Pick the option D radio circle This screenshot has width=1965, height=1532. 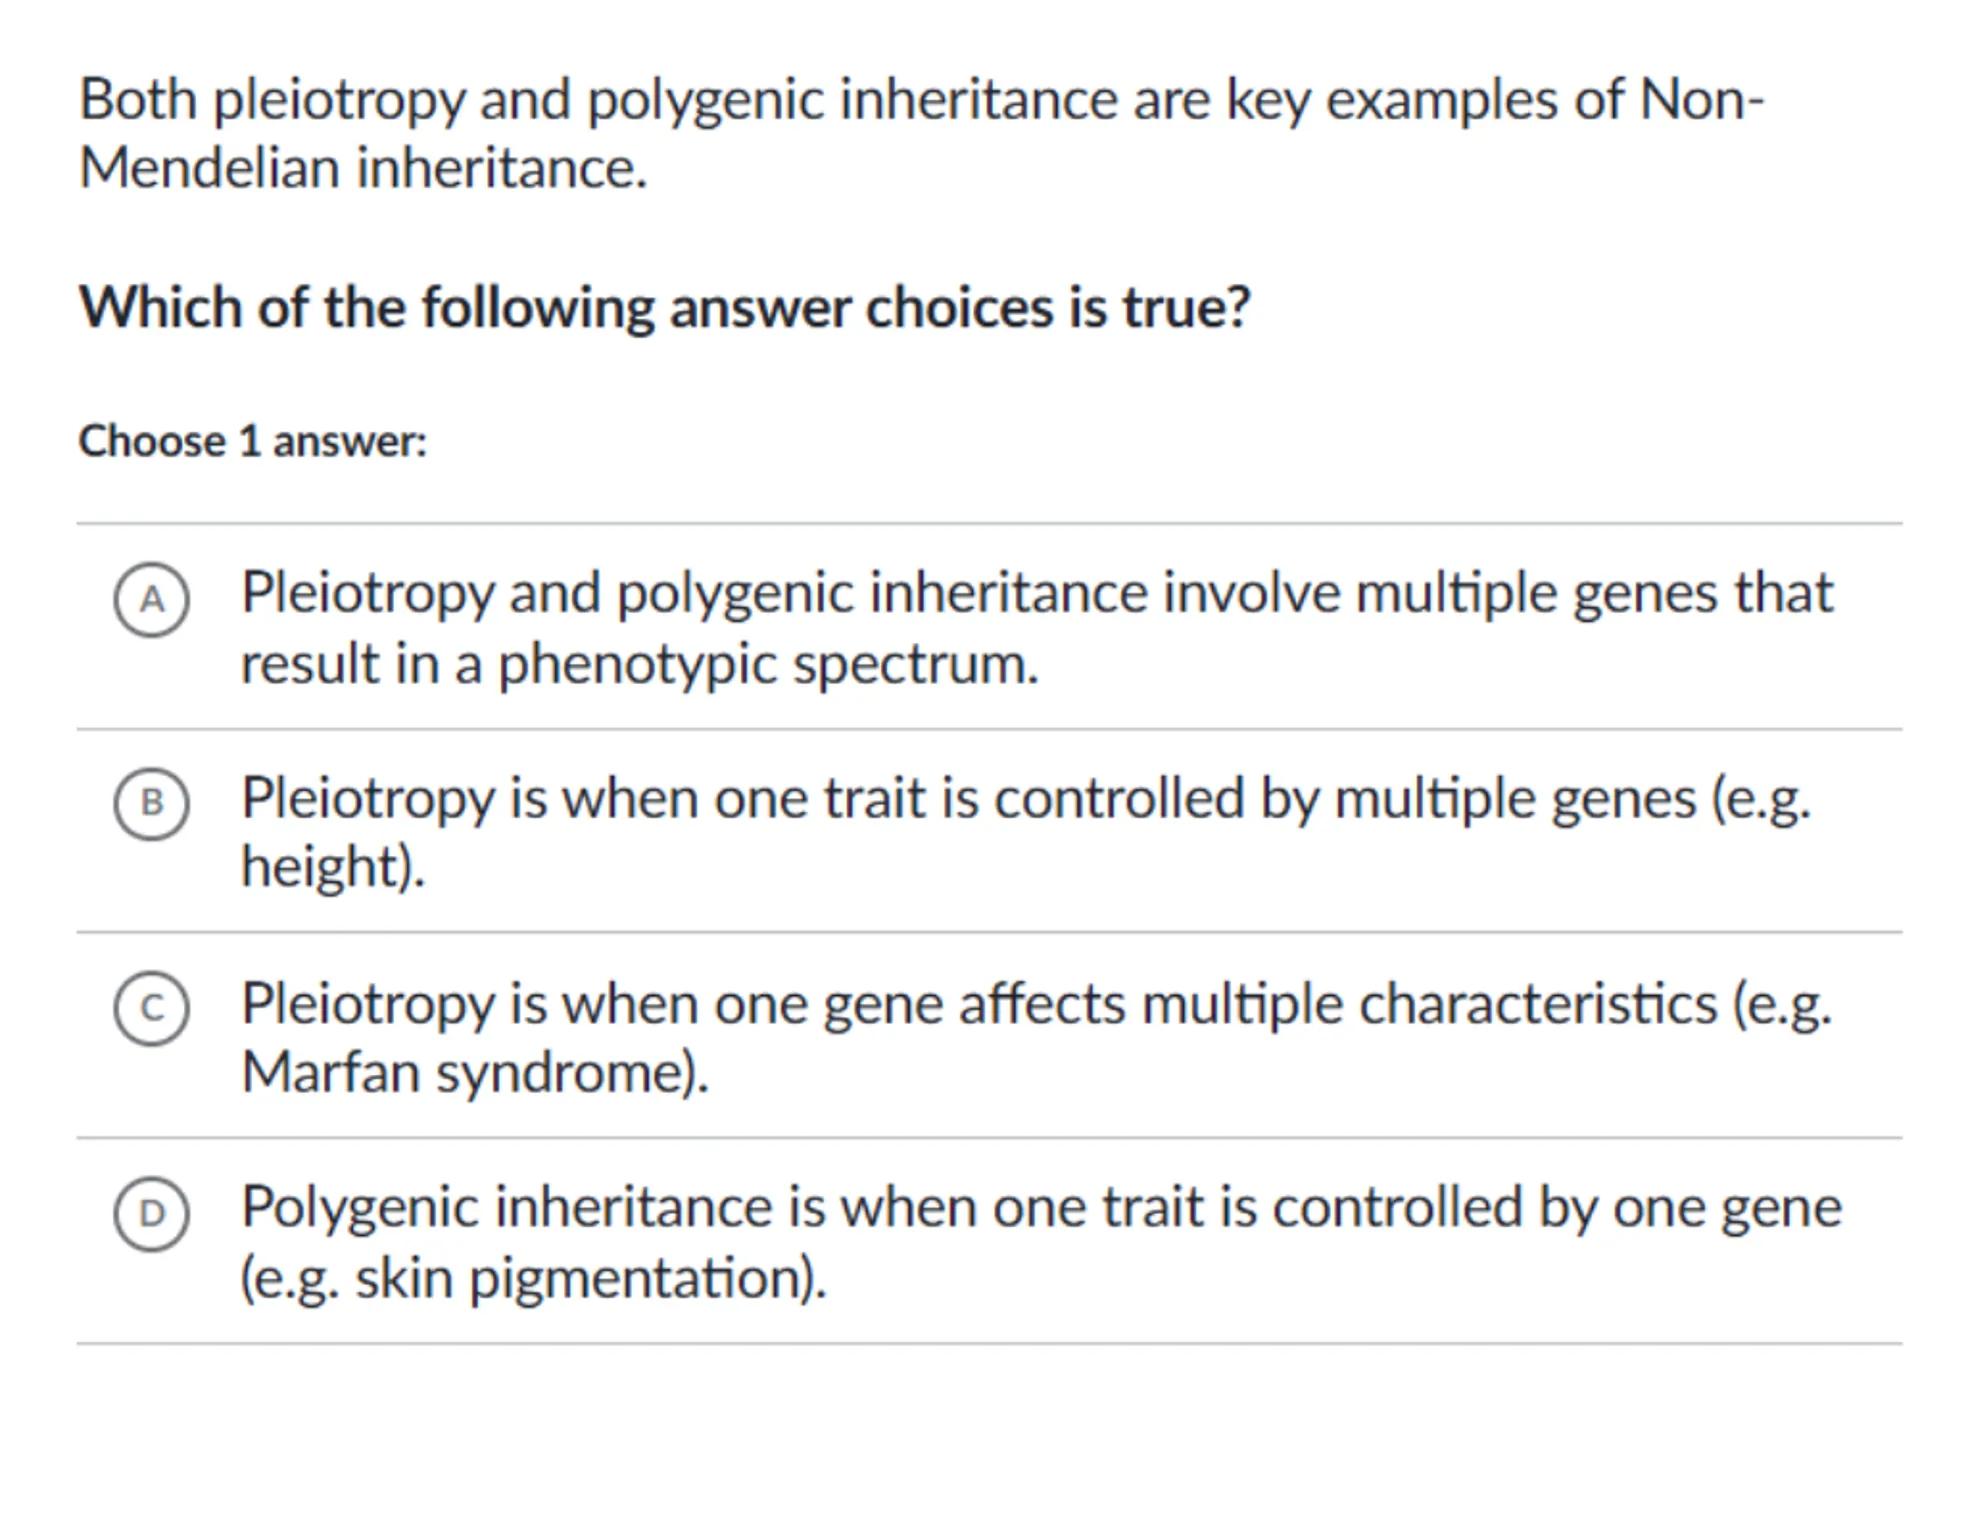click(x=151, y=1214)
